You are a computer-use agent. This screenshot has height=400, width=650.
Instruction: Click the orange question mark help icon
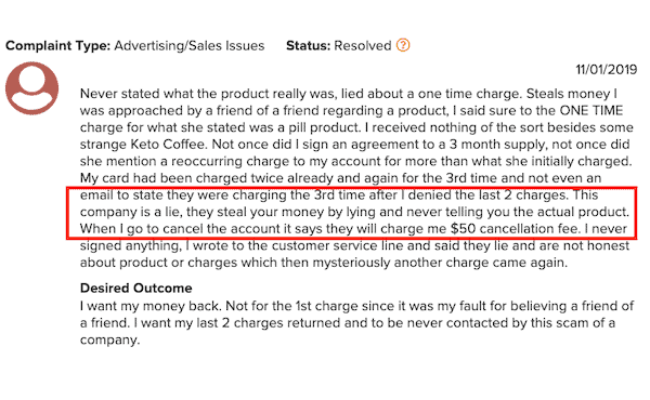[x=403, y=45]
